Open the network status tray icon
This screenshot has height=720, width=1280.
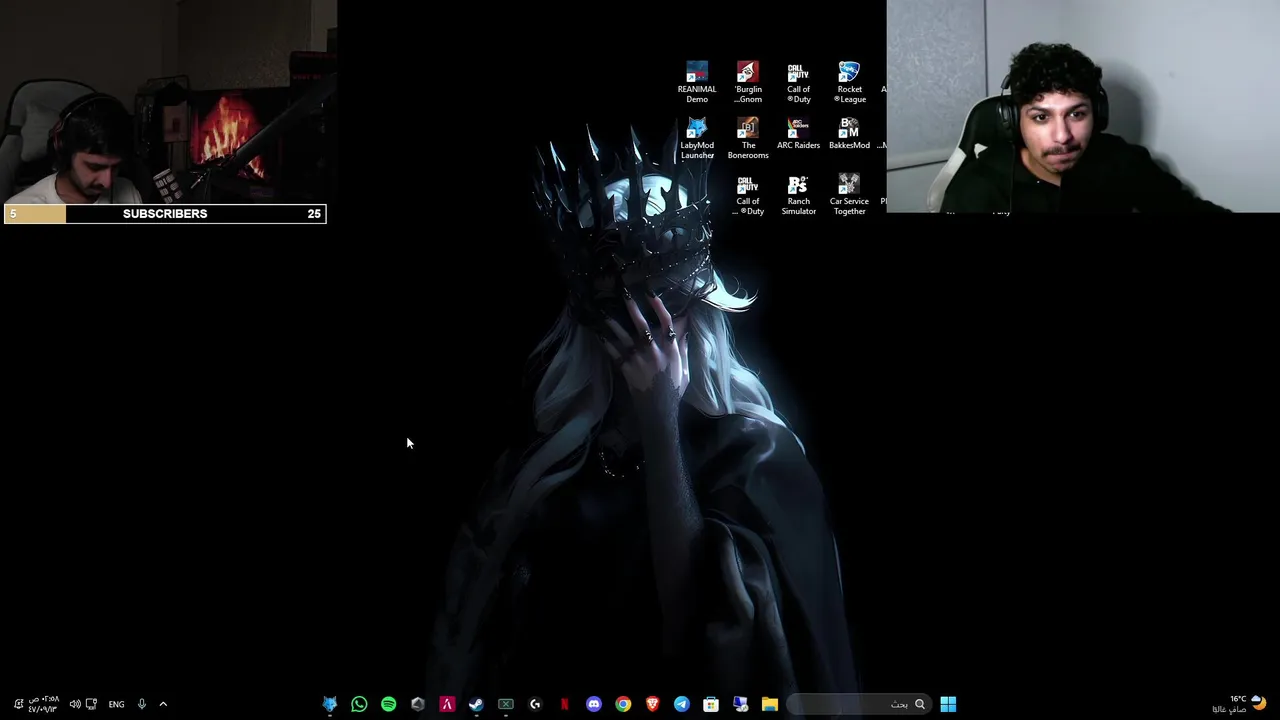coord(91,704)
